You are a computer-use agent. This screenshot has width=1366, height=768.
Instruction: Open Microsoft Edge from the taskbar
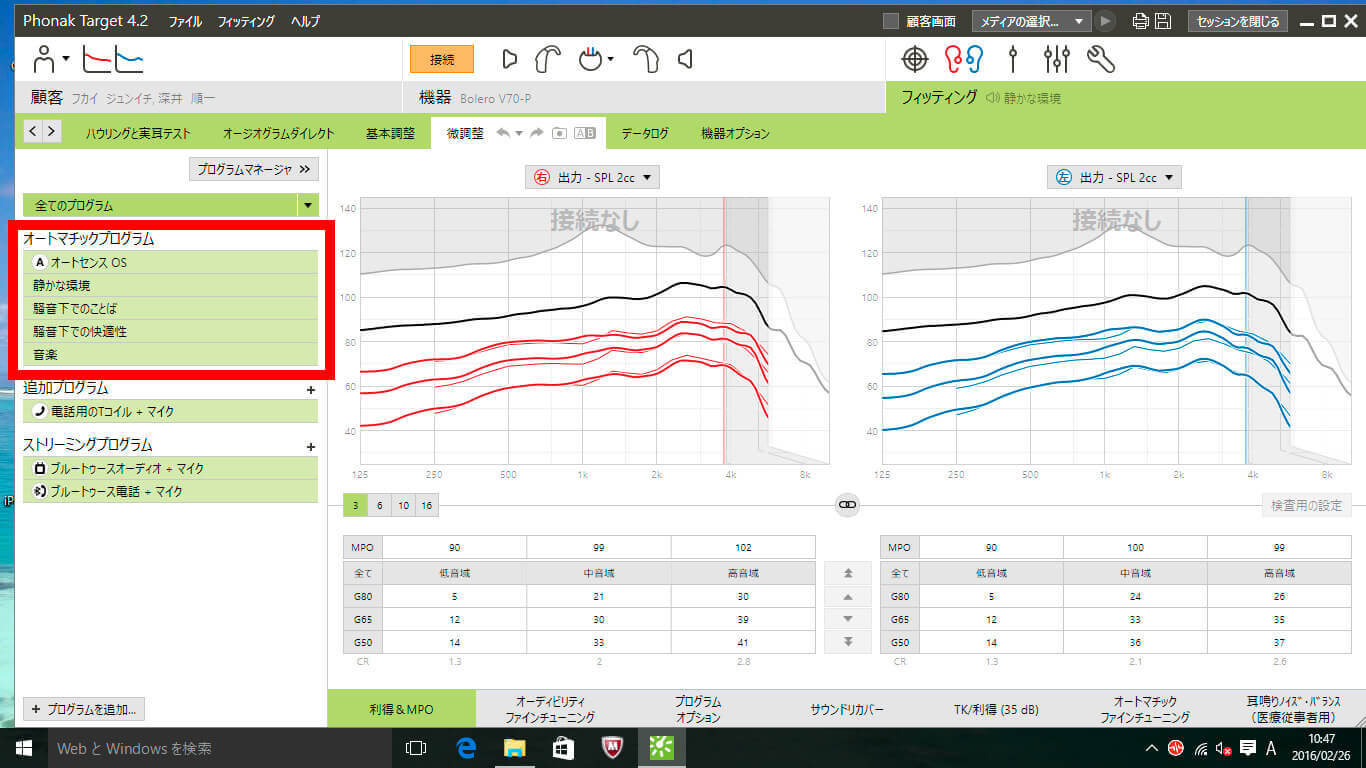click(465, 747)
